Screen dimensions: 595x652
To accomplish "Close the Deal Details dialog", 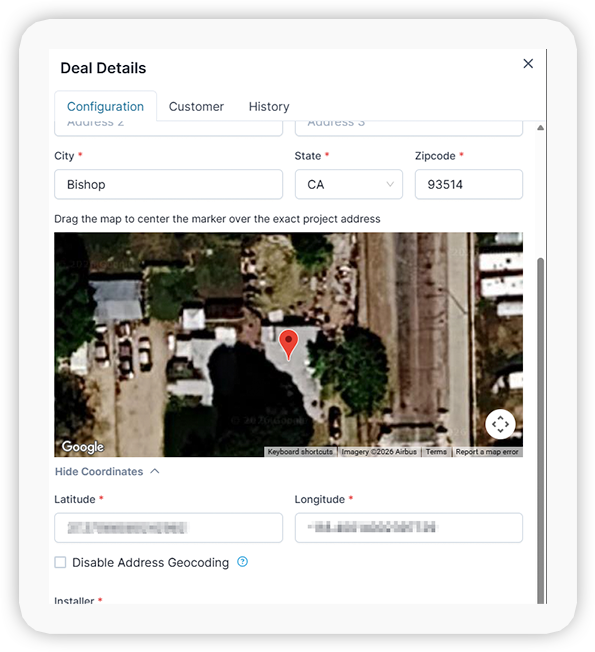I will (528, 64).
